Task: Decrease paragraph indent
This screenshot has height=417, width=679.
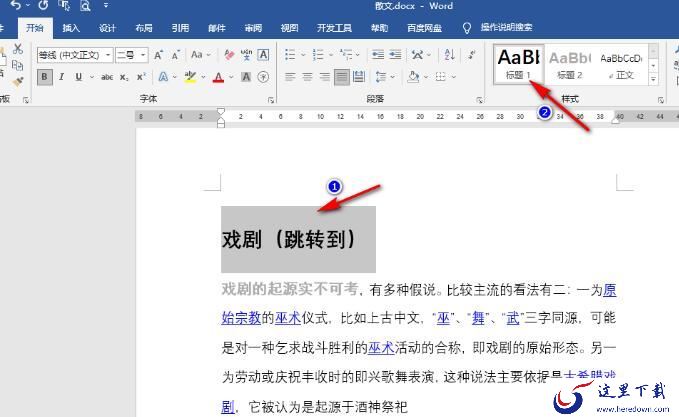Action: coord(378,55)
